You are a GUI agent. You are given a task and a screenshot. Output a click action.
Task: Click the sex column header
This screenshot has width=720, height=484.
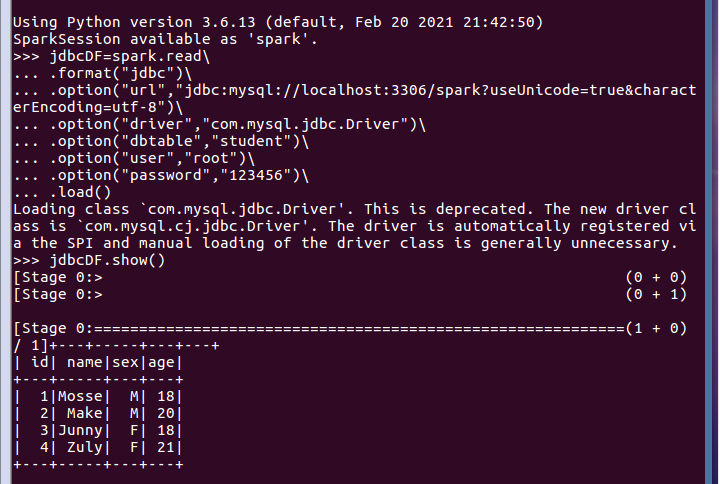click(x=125, y=362)
